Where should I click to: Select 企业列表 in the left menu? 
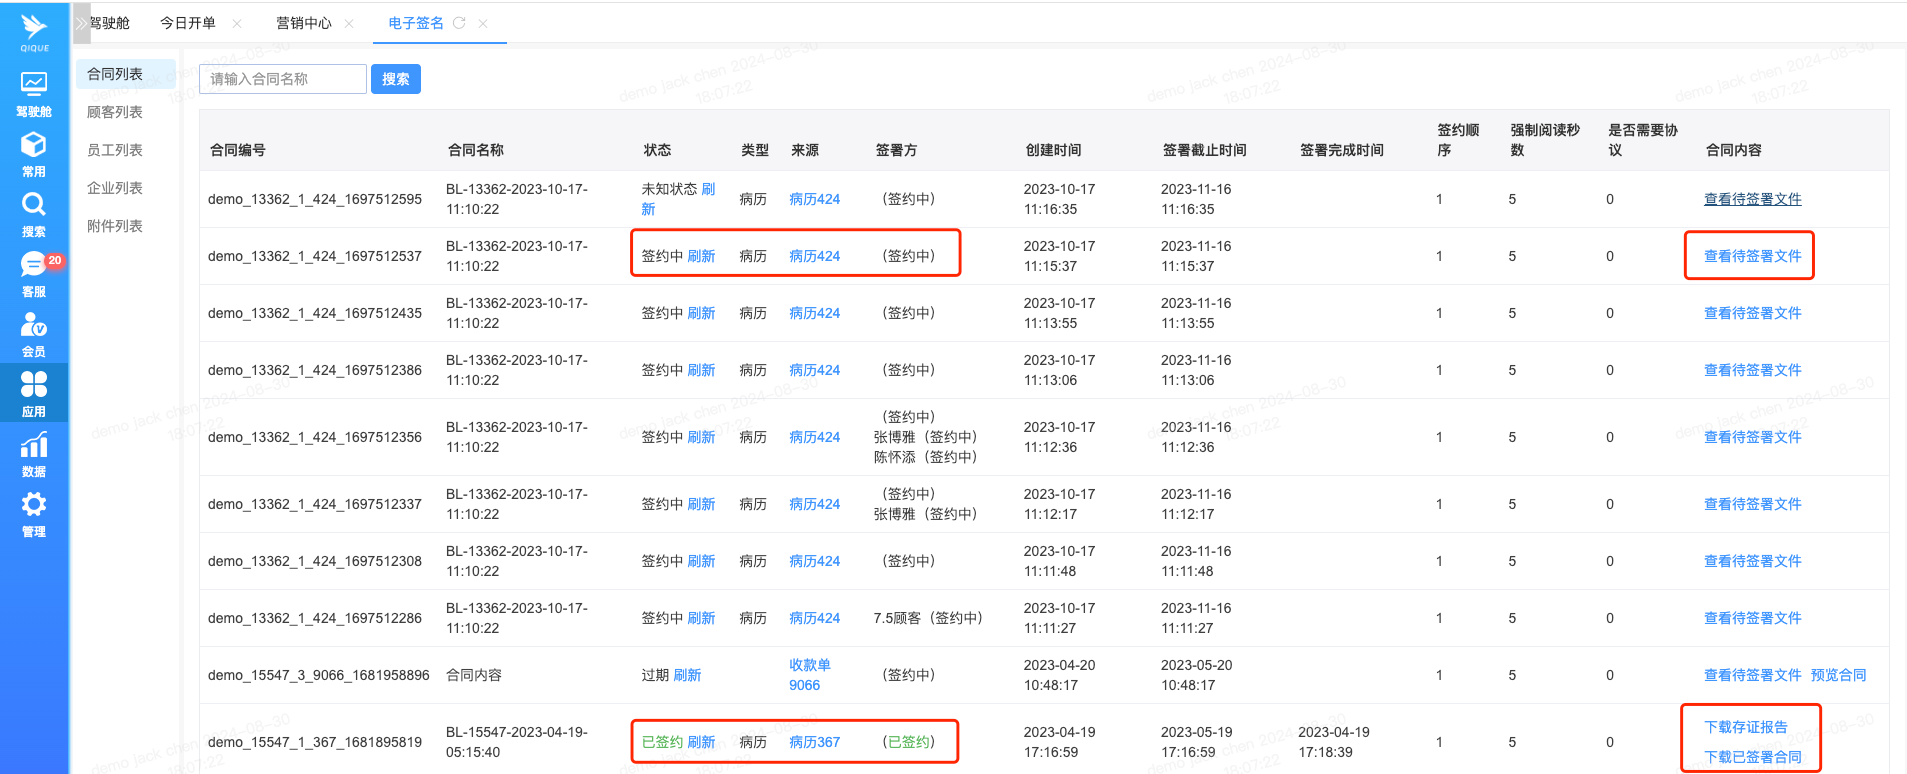pyautogui.click(x=115, y=188)
